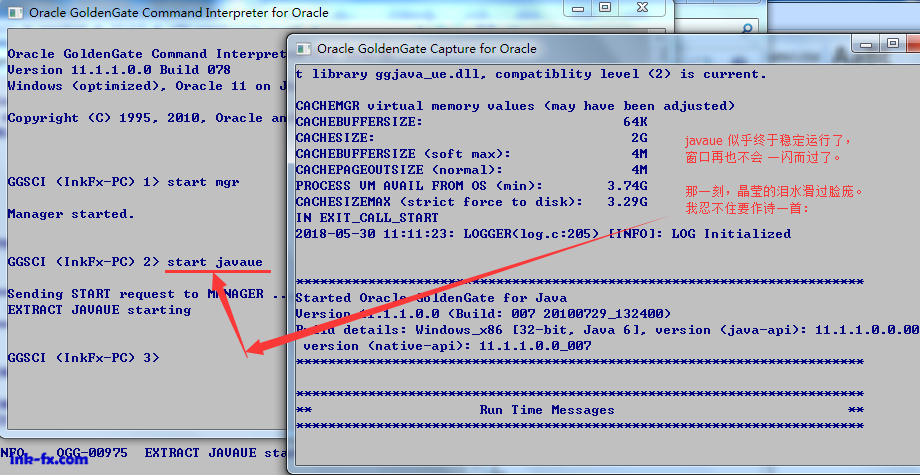The image size is (920, 475).
Task: Close the GoldenGate Command Interpreter window
Action: (x=642, y=8)
